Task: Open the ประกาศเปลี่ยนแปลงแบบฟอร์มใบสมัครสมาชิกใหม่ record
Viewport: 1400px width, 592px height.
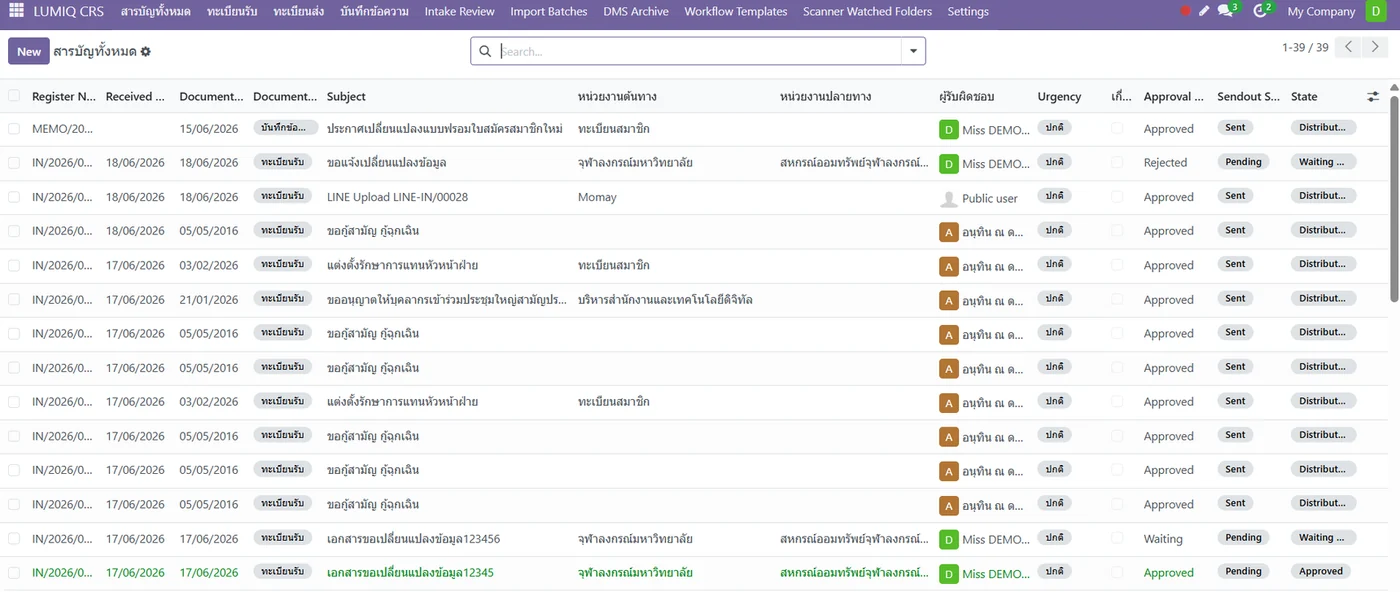Action: [445, 129]
